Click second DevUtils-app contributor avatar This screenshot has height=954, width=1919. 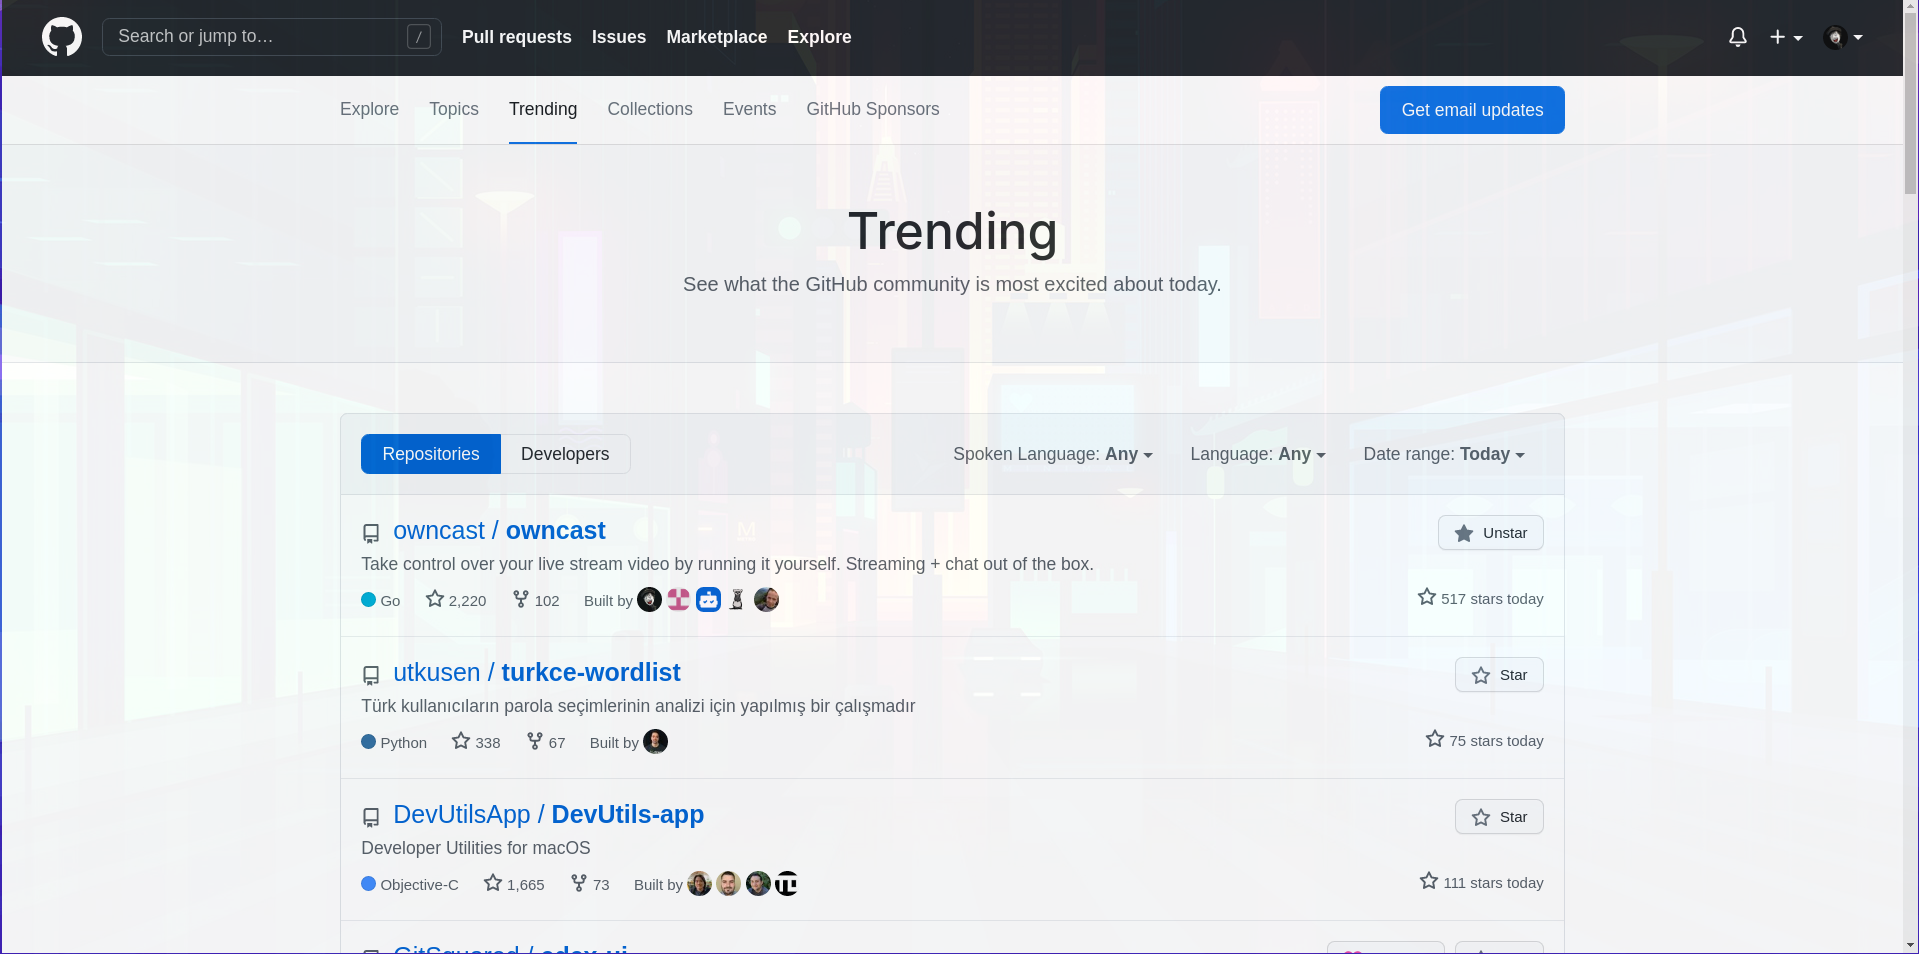point(729,883)
